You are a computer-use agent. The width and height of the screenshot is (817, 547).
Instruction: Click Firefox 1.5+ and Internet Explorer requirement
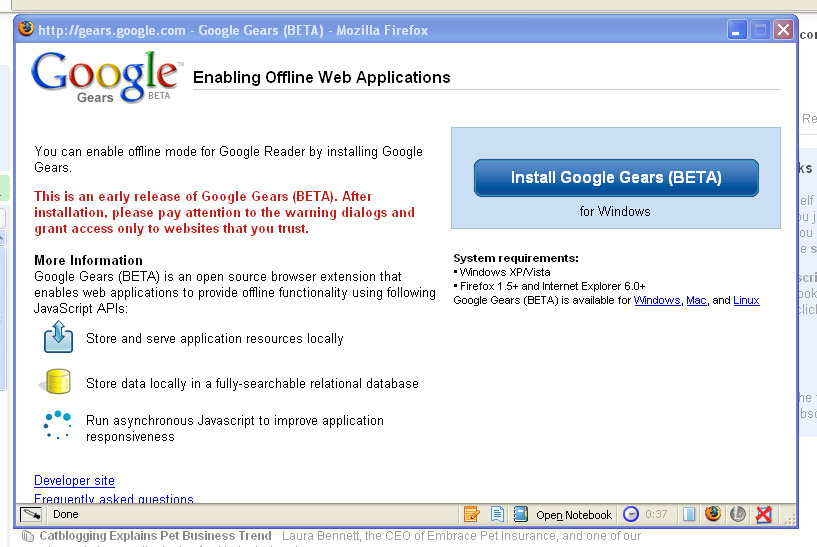point(552,287)
